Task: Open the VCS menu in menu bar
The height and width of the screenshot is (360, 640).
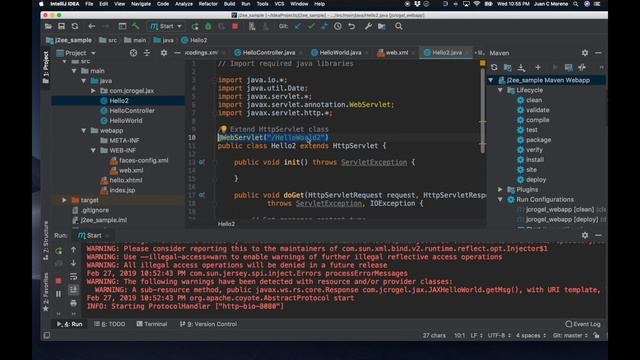Action: tap(279, 4)
